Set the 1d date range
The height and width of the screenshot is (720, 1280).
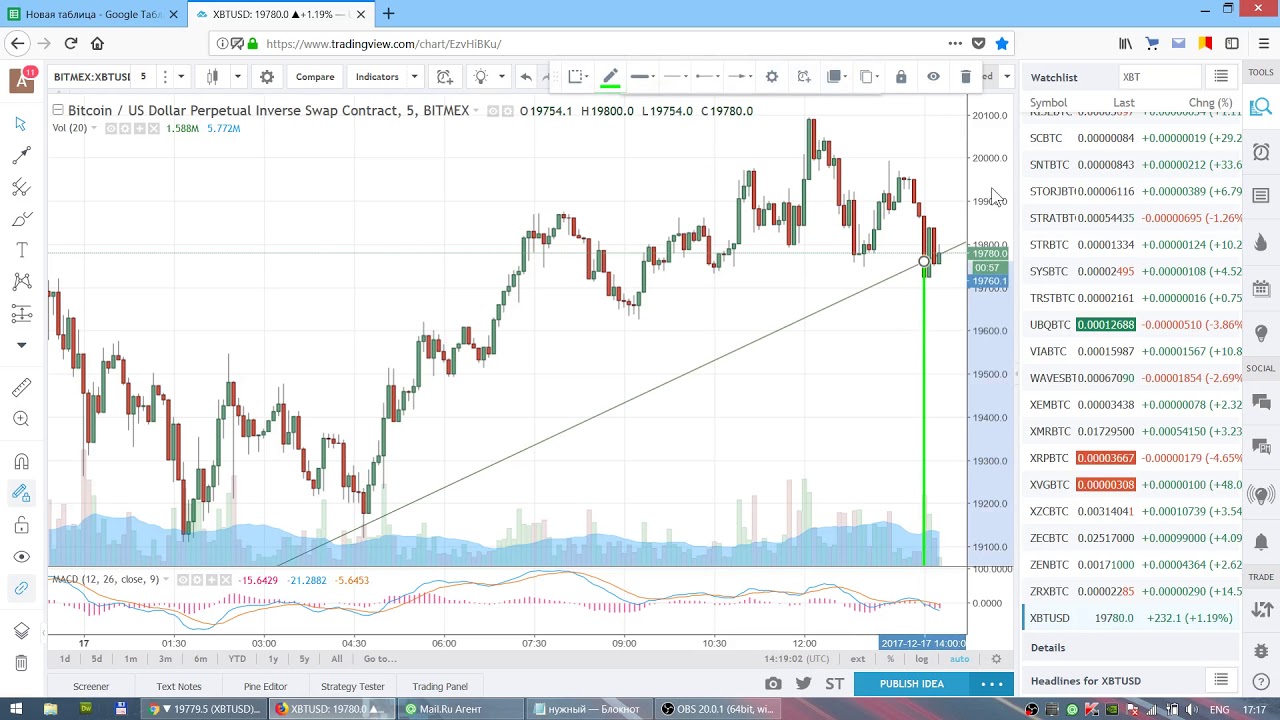click(x=65, y=659)
